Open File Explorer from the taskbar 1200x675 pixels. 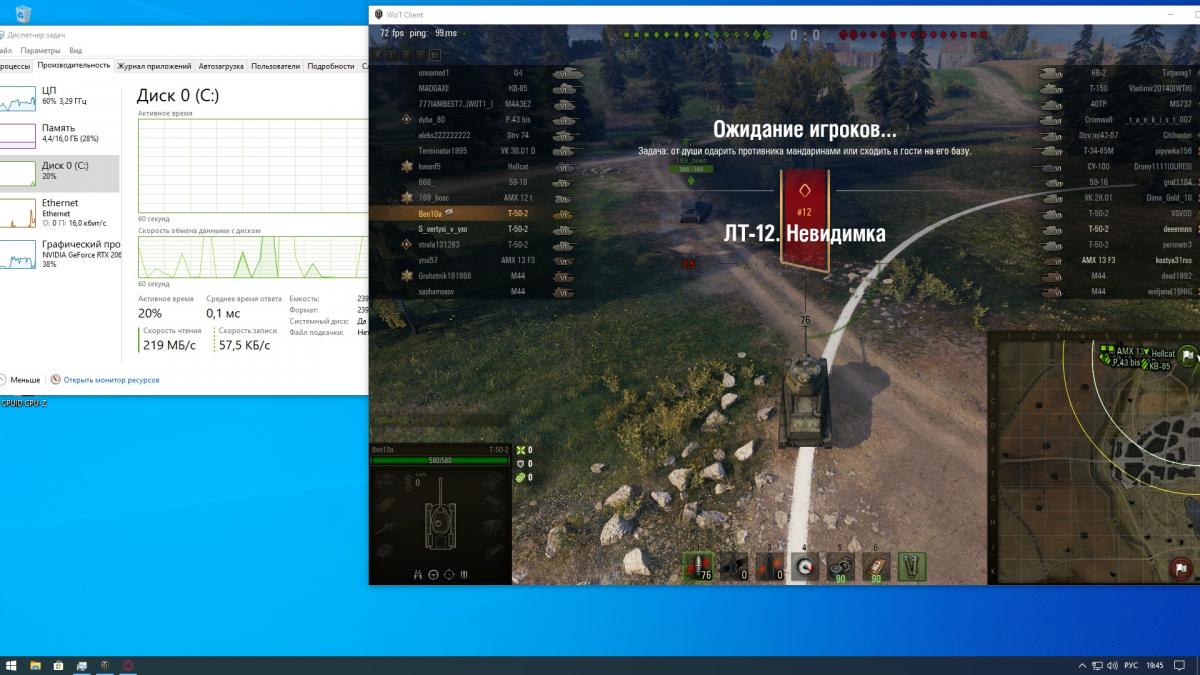pyautogui.click(x=35, y=666)
